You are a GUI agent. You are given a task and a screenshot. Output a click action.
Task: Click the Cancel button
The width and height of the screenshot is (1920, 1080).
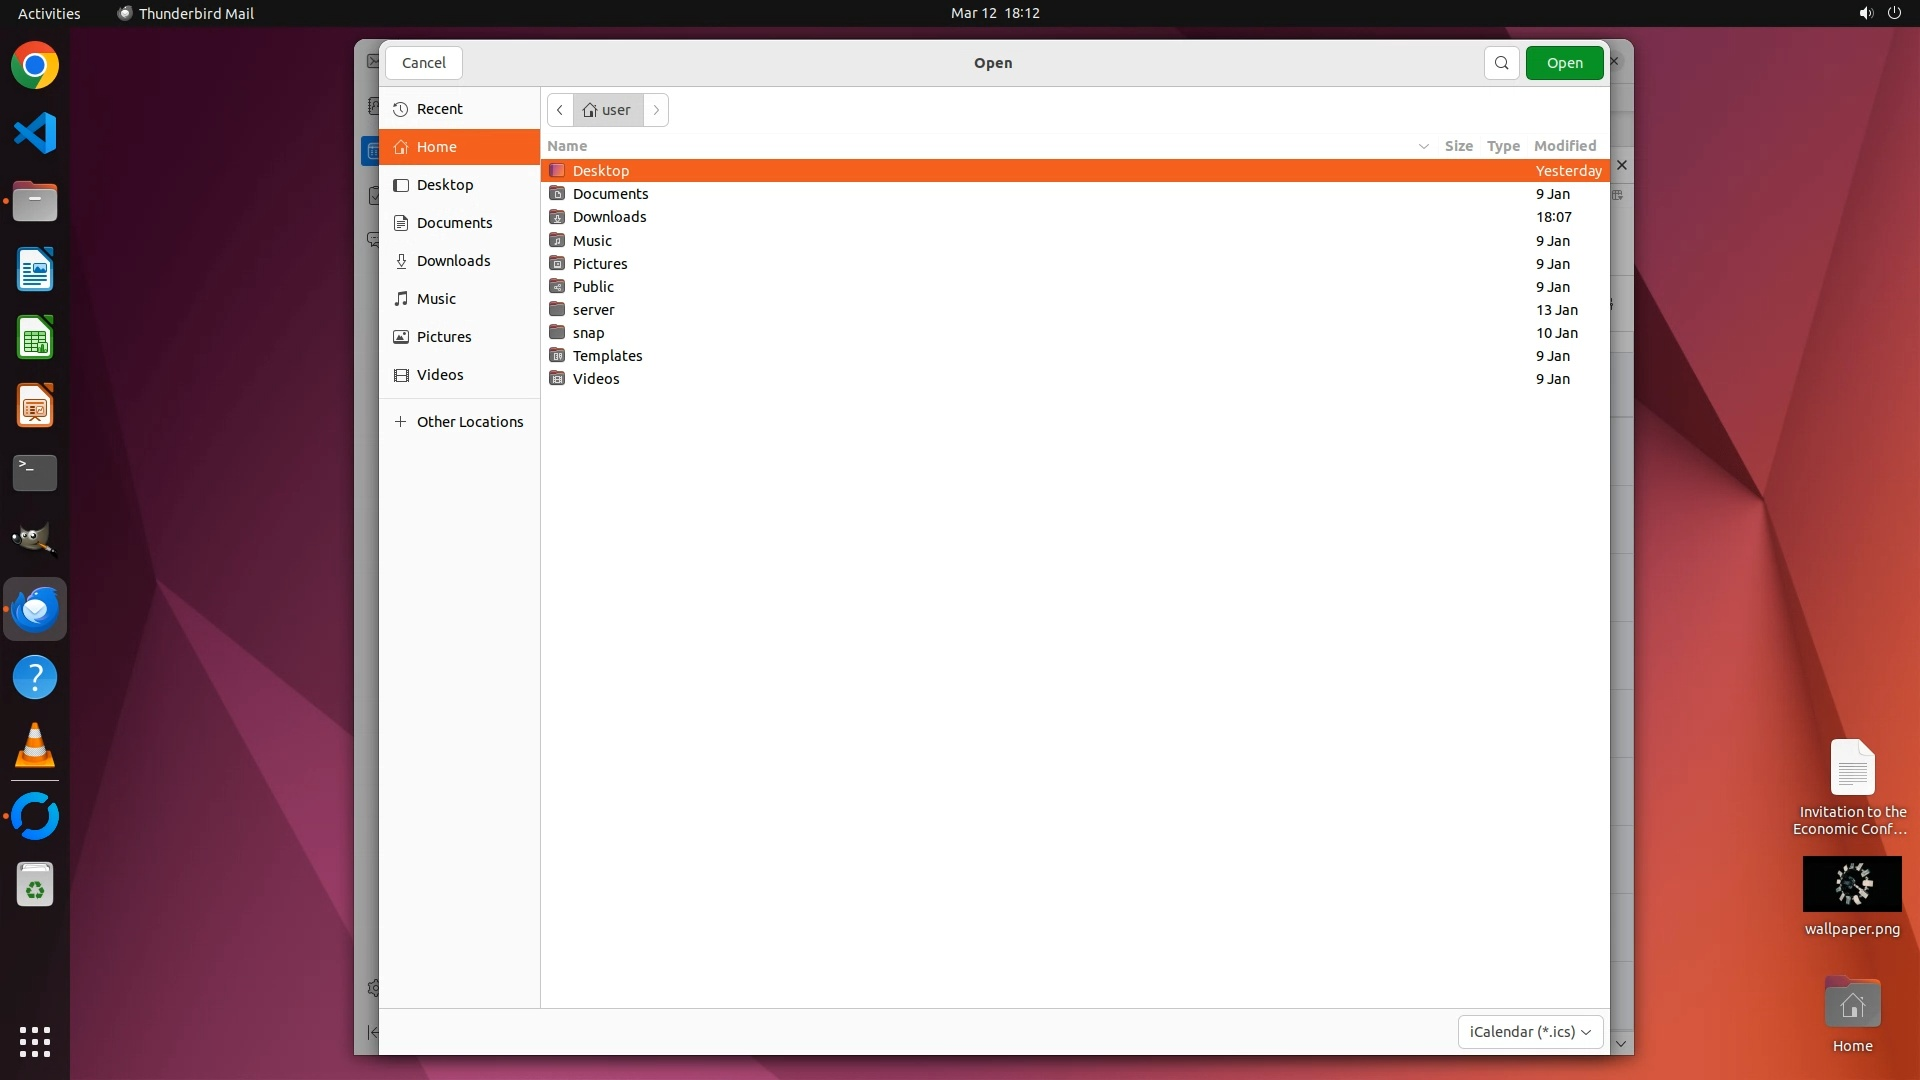point(424,63)
